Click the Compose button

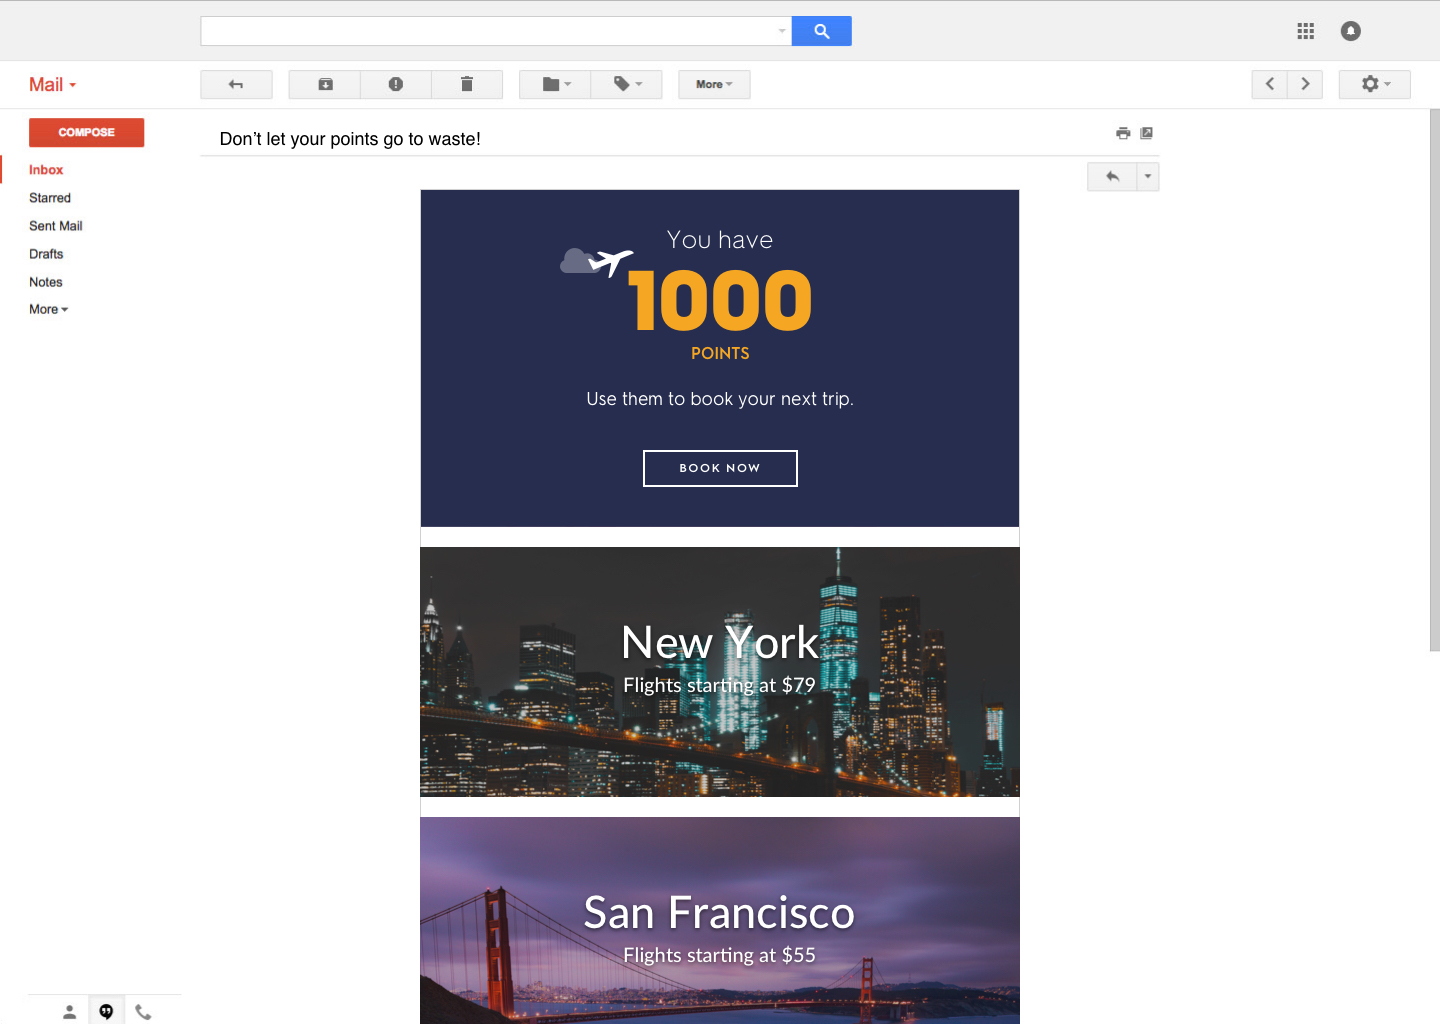[86, 132]
